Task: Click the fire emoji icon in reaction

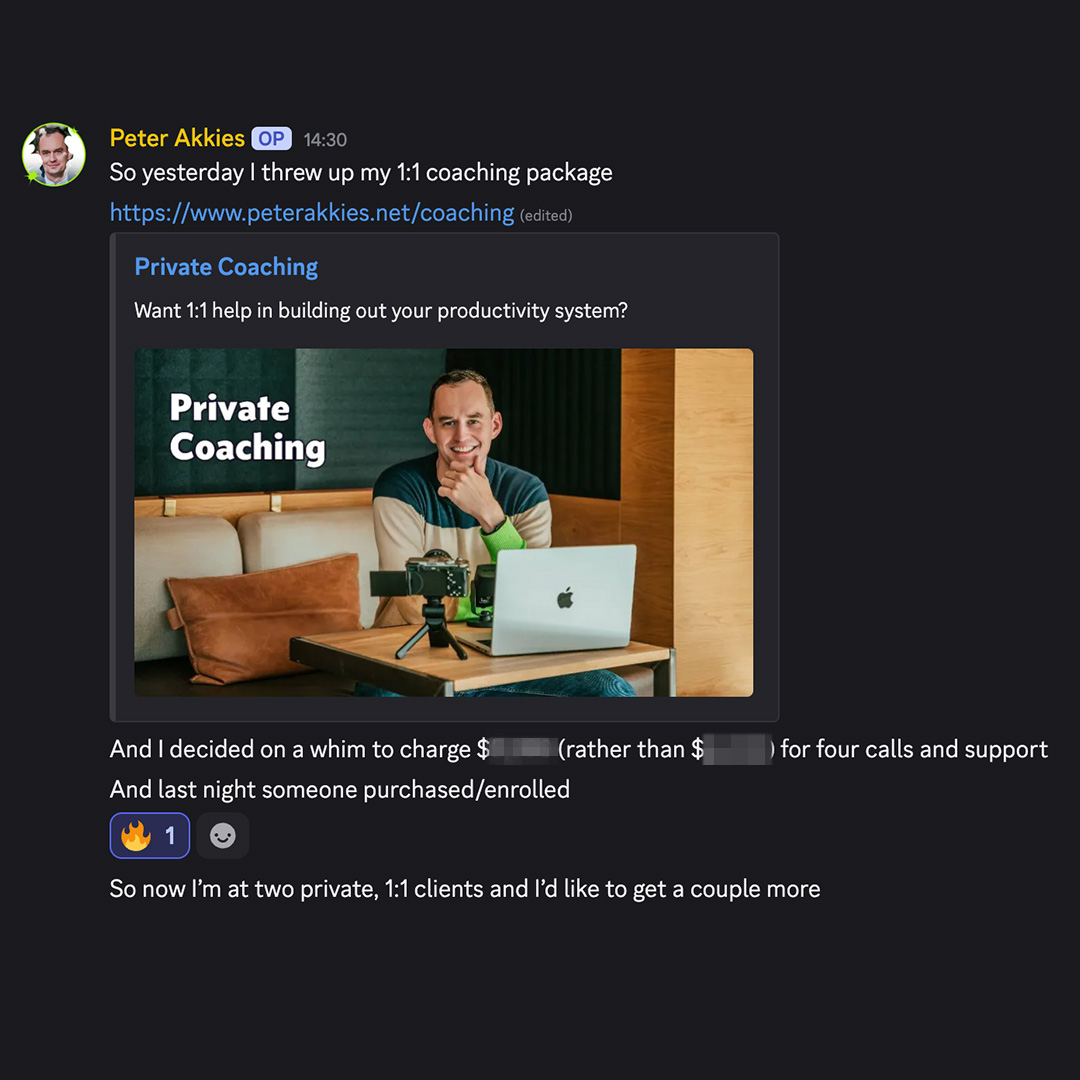Action: [136, 835]
